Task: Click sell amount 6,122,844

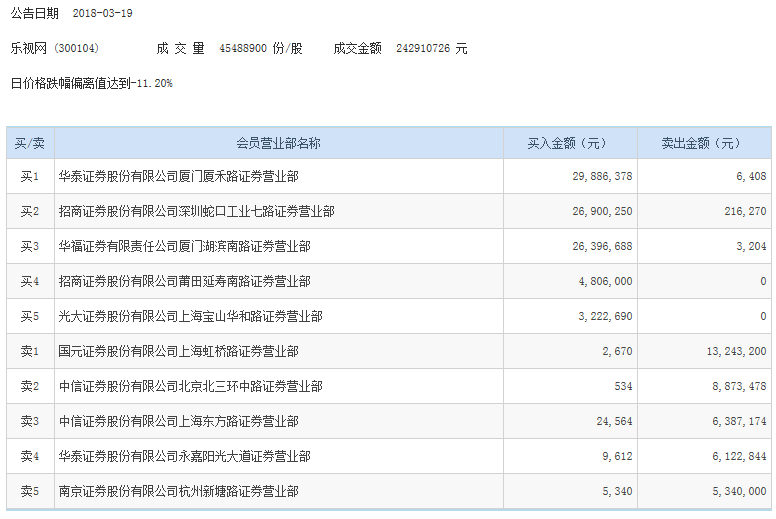Action: 739,456
